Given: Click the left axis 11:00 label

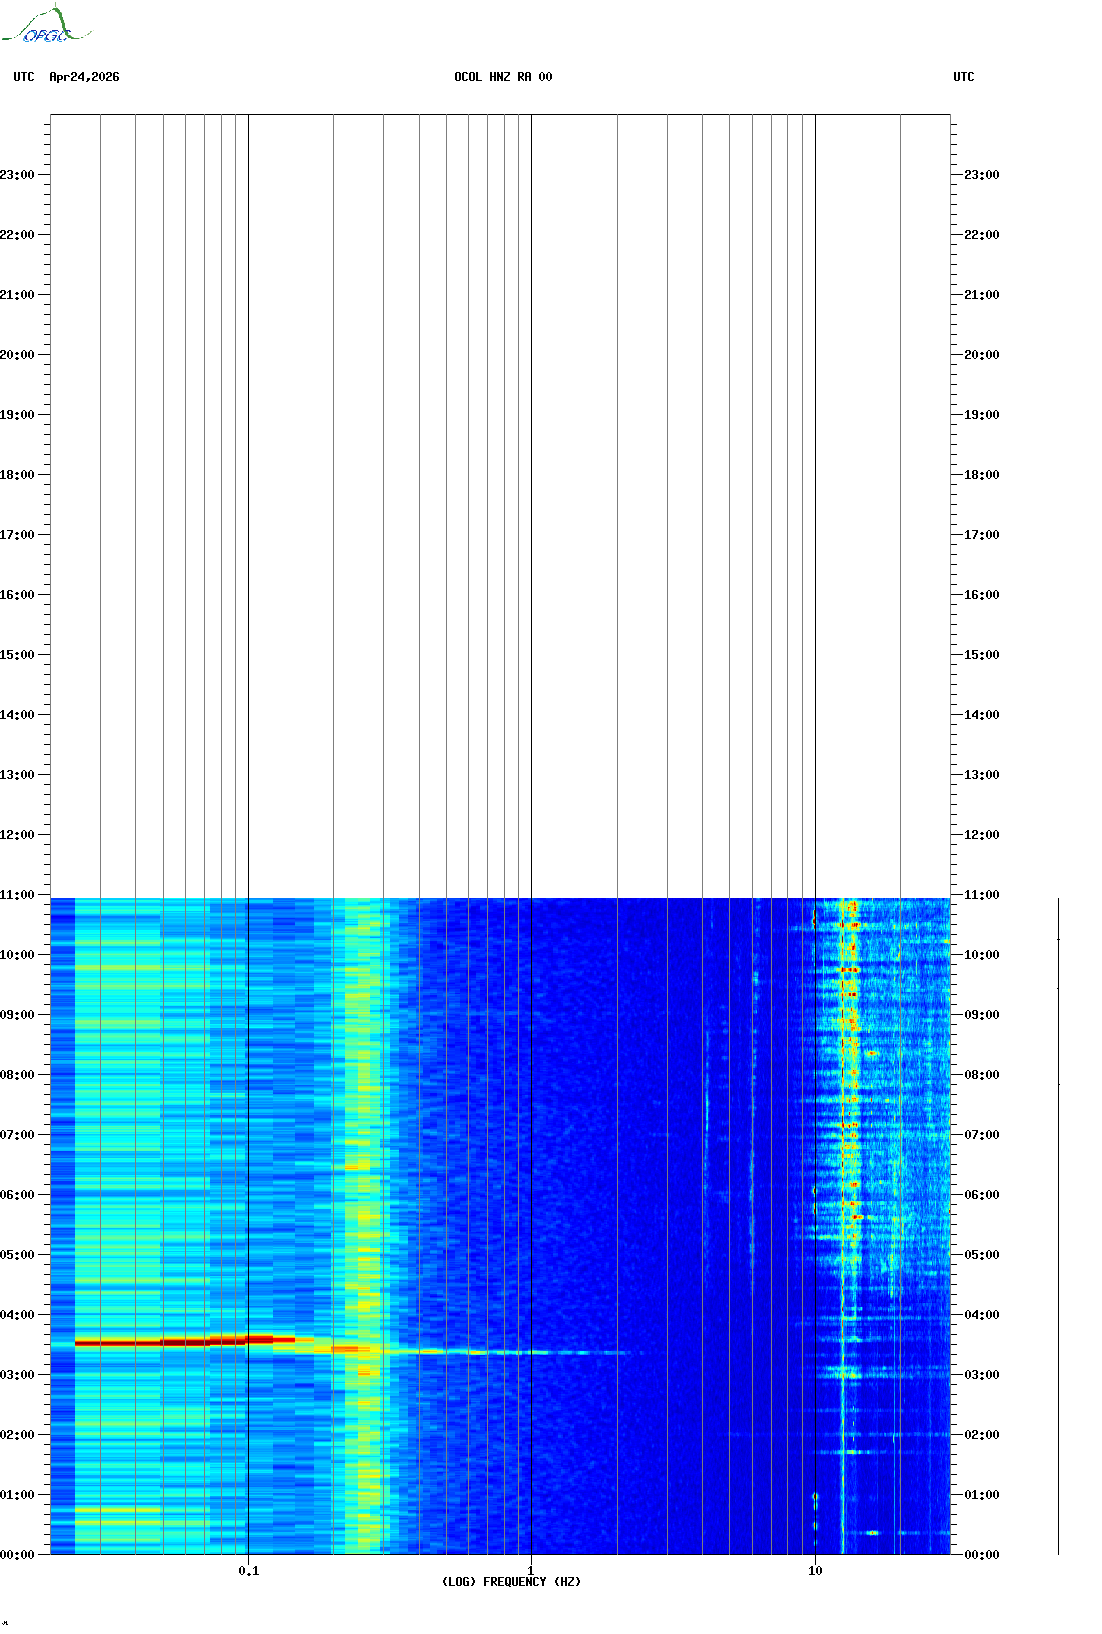Looking at the screenshot, I should coord(17,895).
